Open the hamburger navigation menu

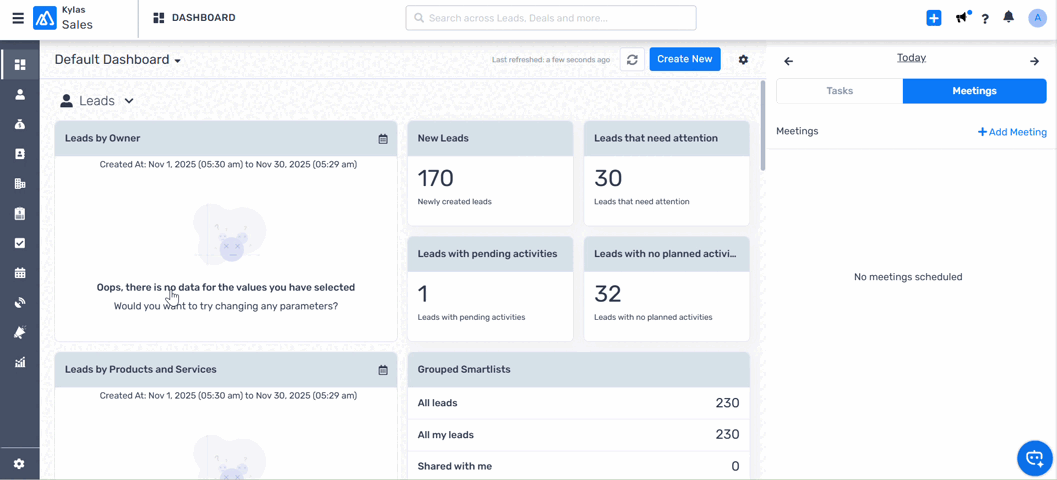pyautogui.click(x=18, y=18)
